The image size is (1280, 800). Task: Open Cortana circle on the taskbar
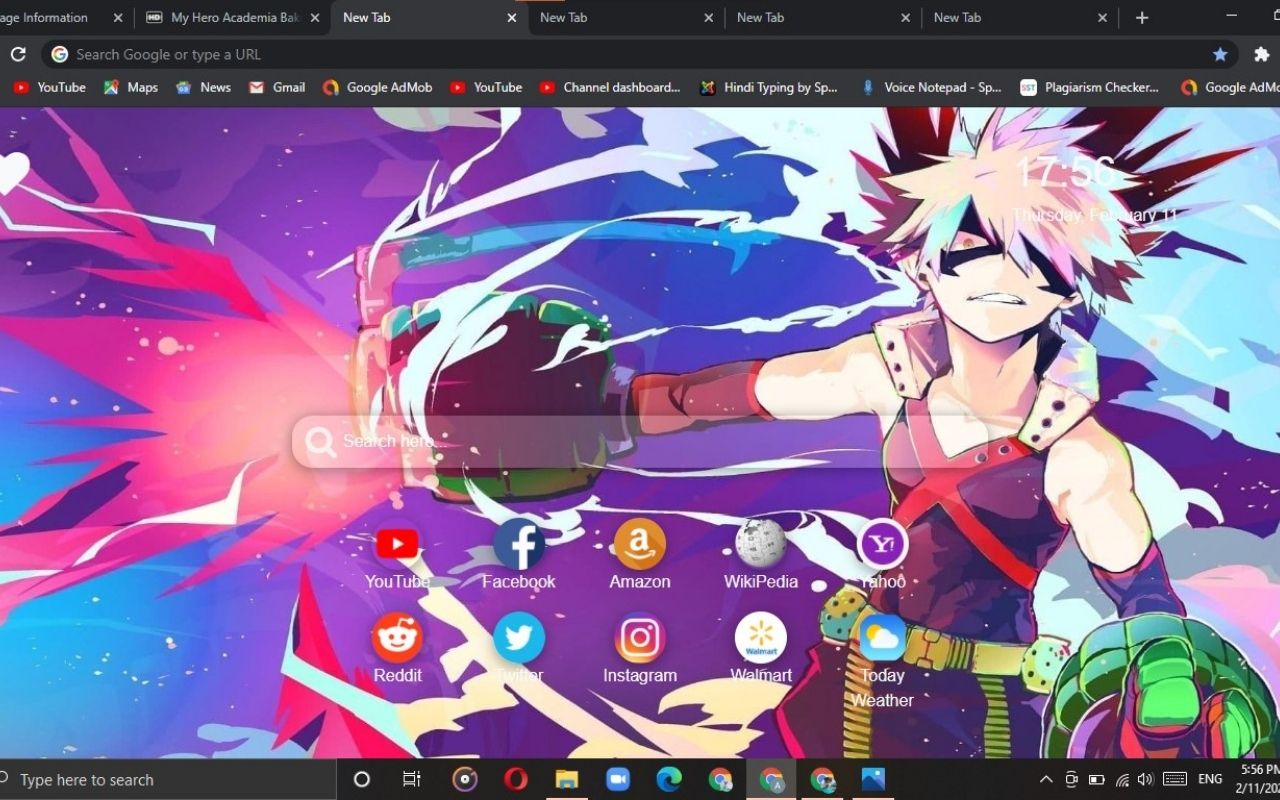click(362, 780)
